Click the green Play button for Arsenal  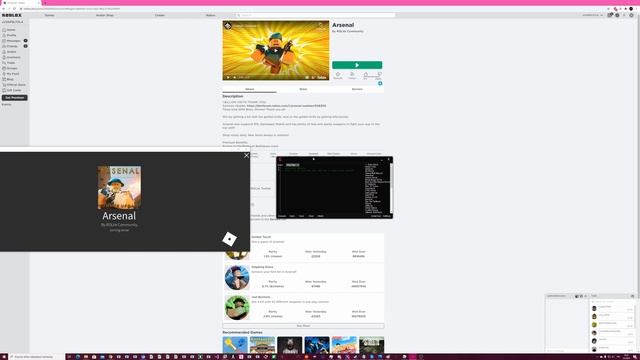tap(357, 65)
